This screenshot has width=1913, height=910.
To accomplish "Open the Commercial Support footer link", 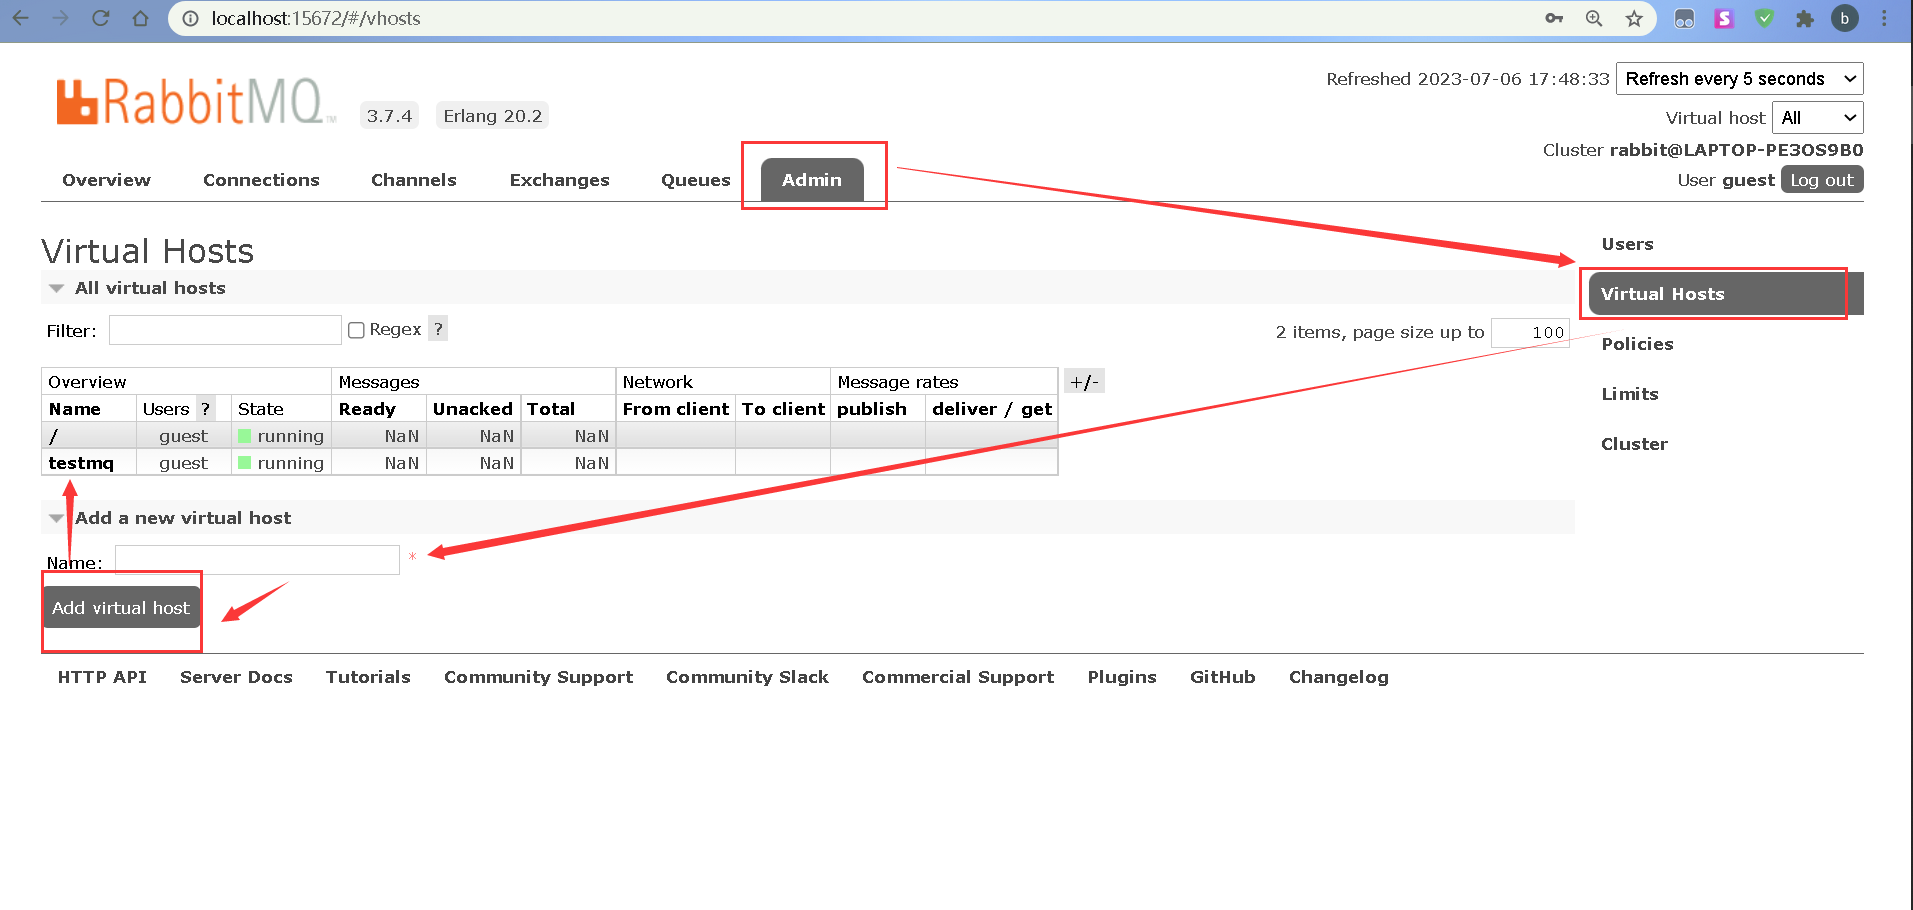I will pyautogui.click(x=958, y=677).
